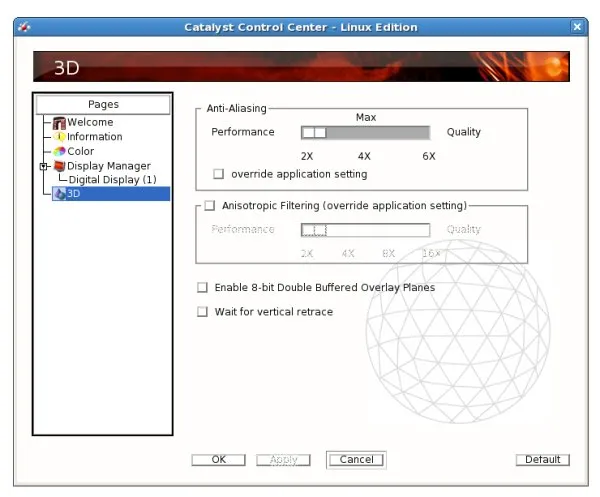The image size is (600, 497).
Task: Enable 8-bit Double Buffered Overlay Planes
Action: coord(202,287)
